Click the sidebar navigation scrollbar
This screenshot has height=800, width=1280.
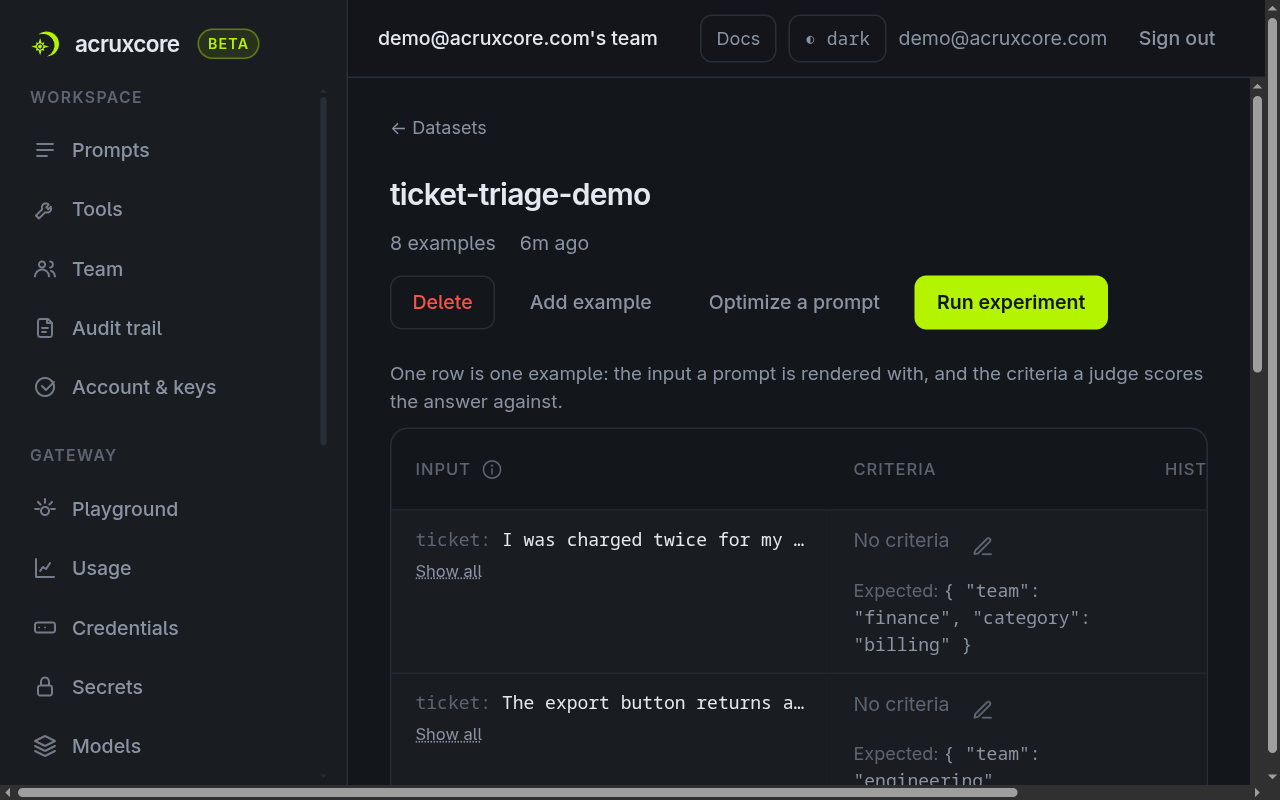click(323, 270)
